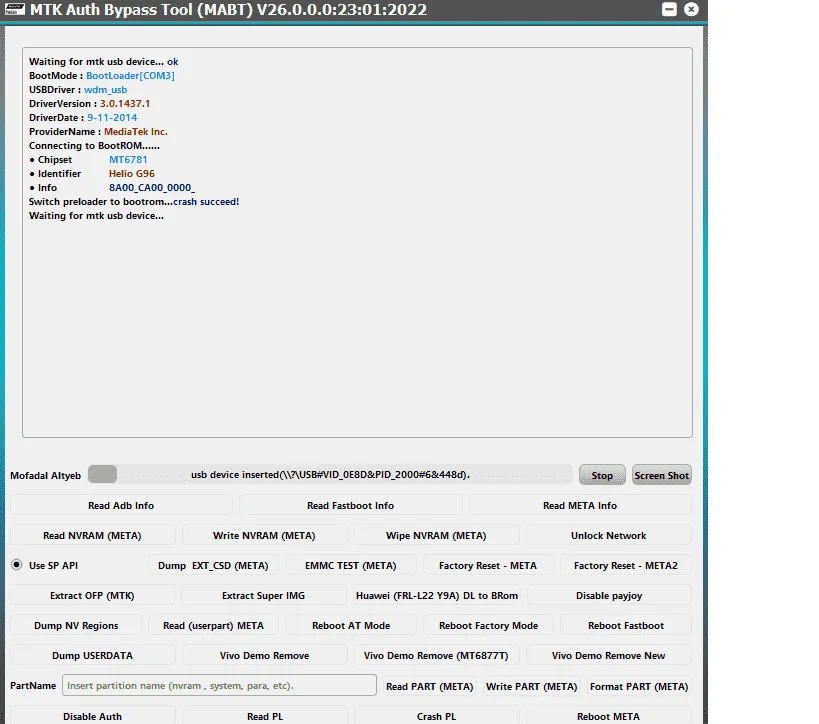This screenshot has height=724, width=819.
Task: Click Dump USERDATA button
Action: tap(92, 655)
